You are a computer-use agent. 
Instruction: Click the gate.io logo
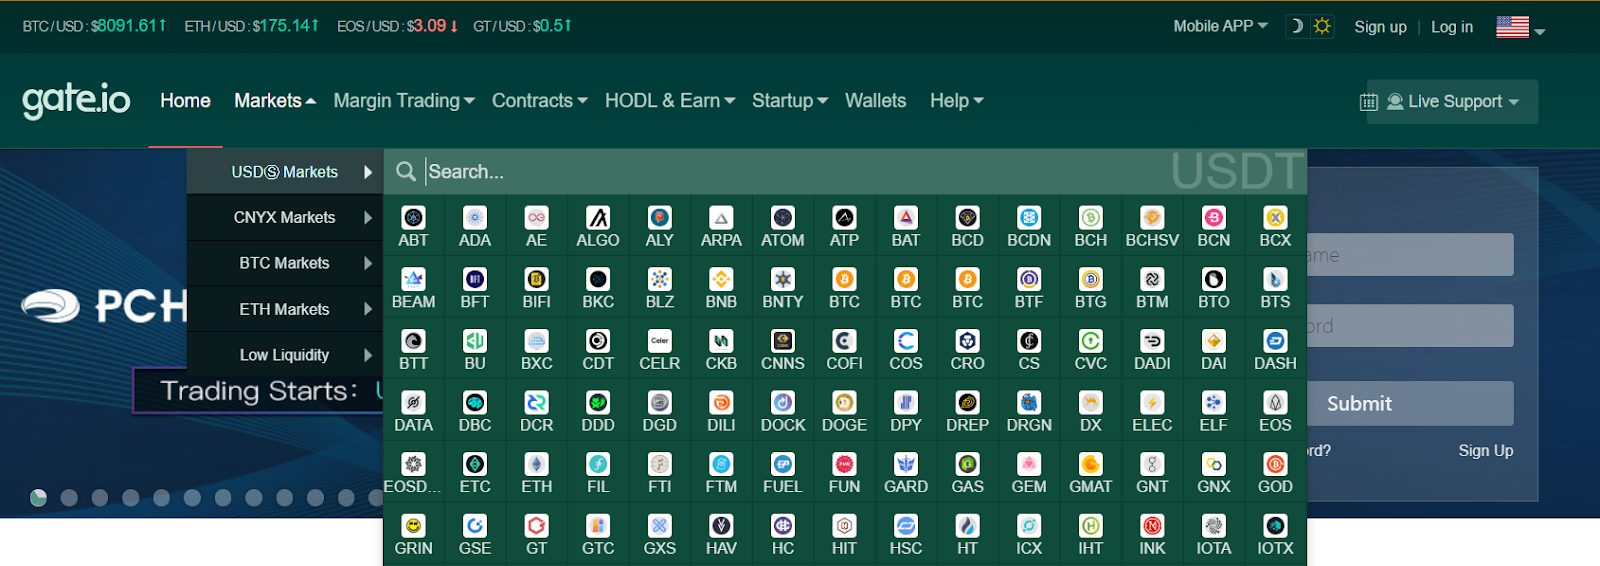tap(76, 100)
